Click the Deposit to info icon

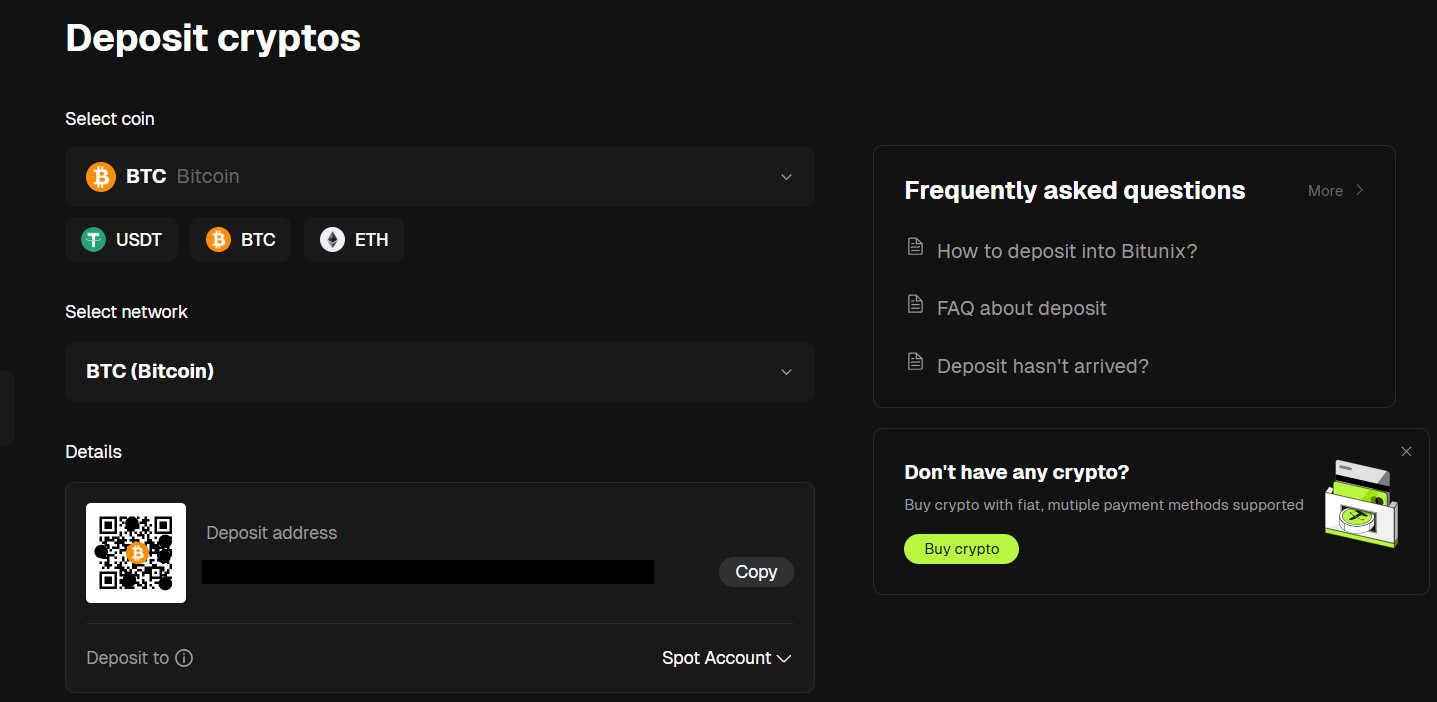[184, 658]
